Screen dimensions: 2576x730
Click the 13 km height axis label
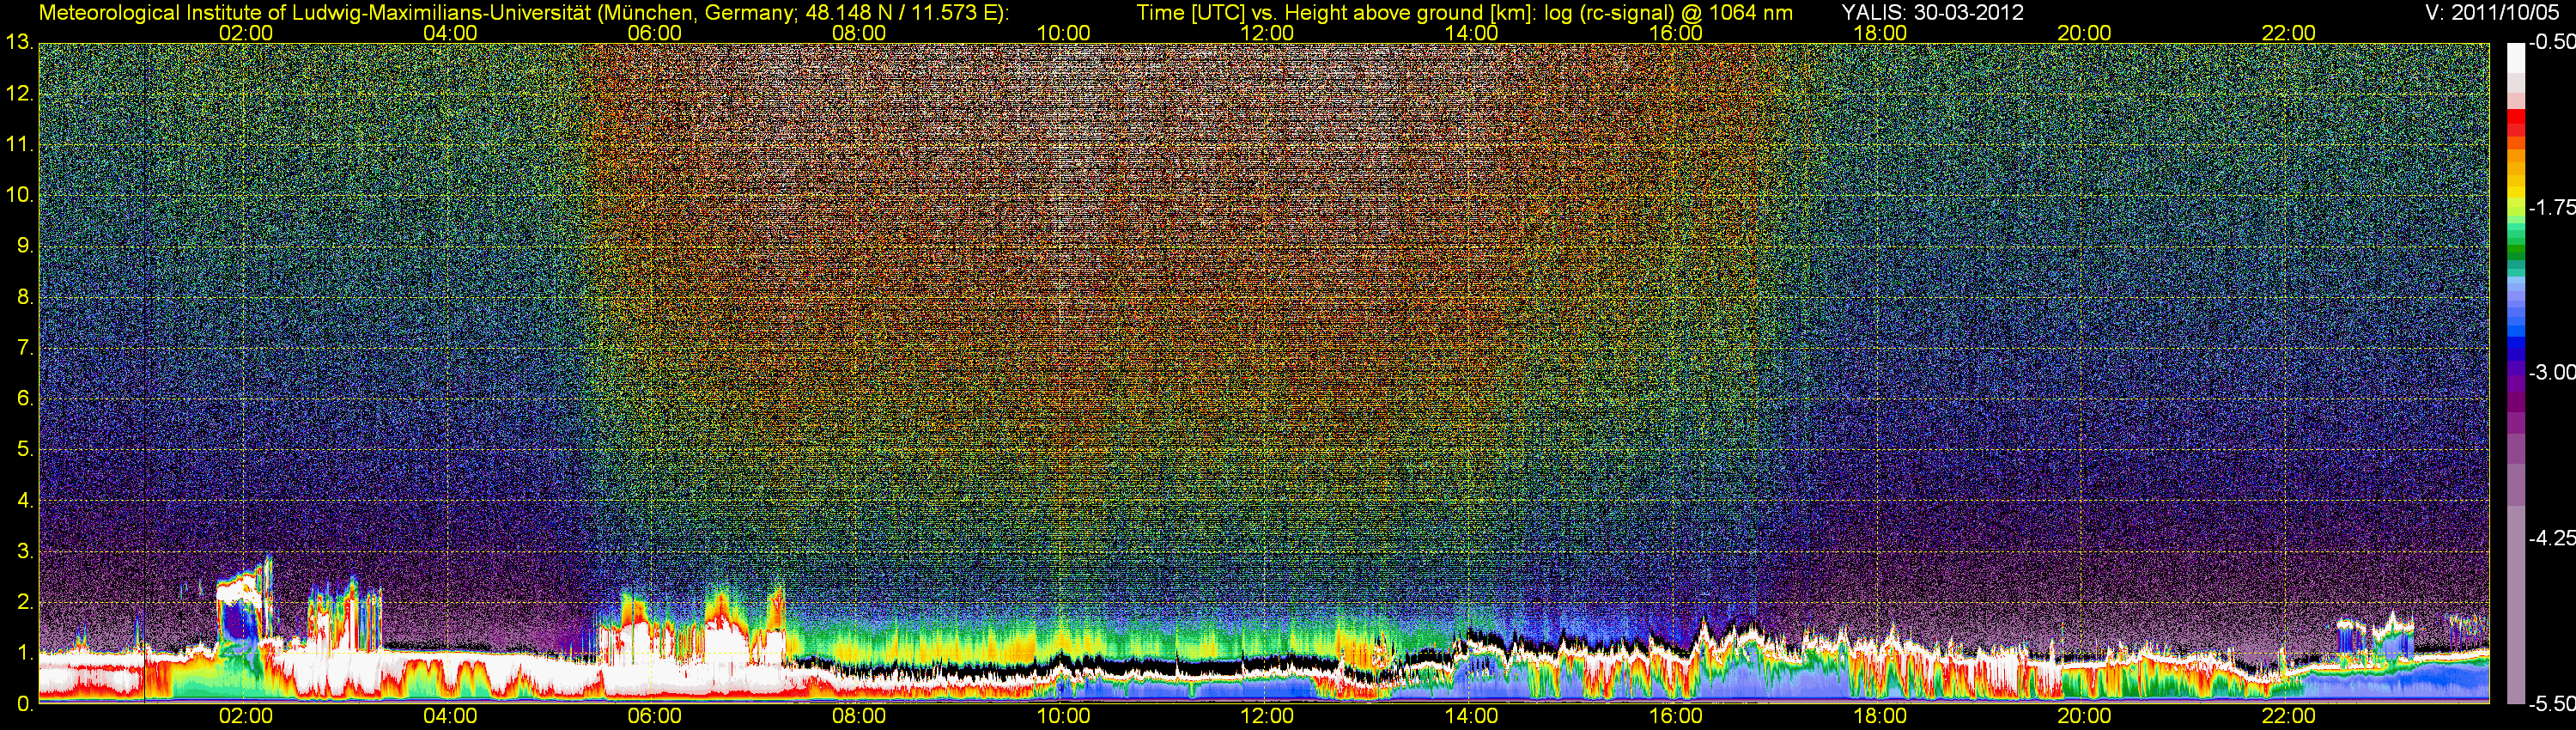pyautogui.click(x=19, y=43)
